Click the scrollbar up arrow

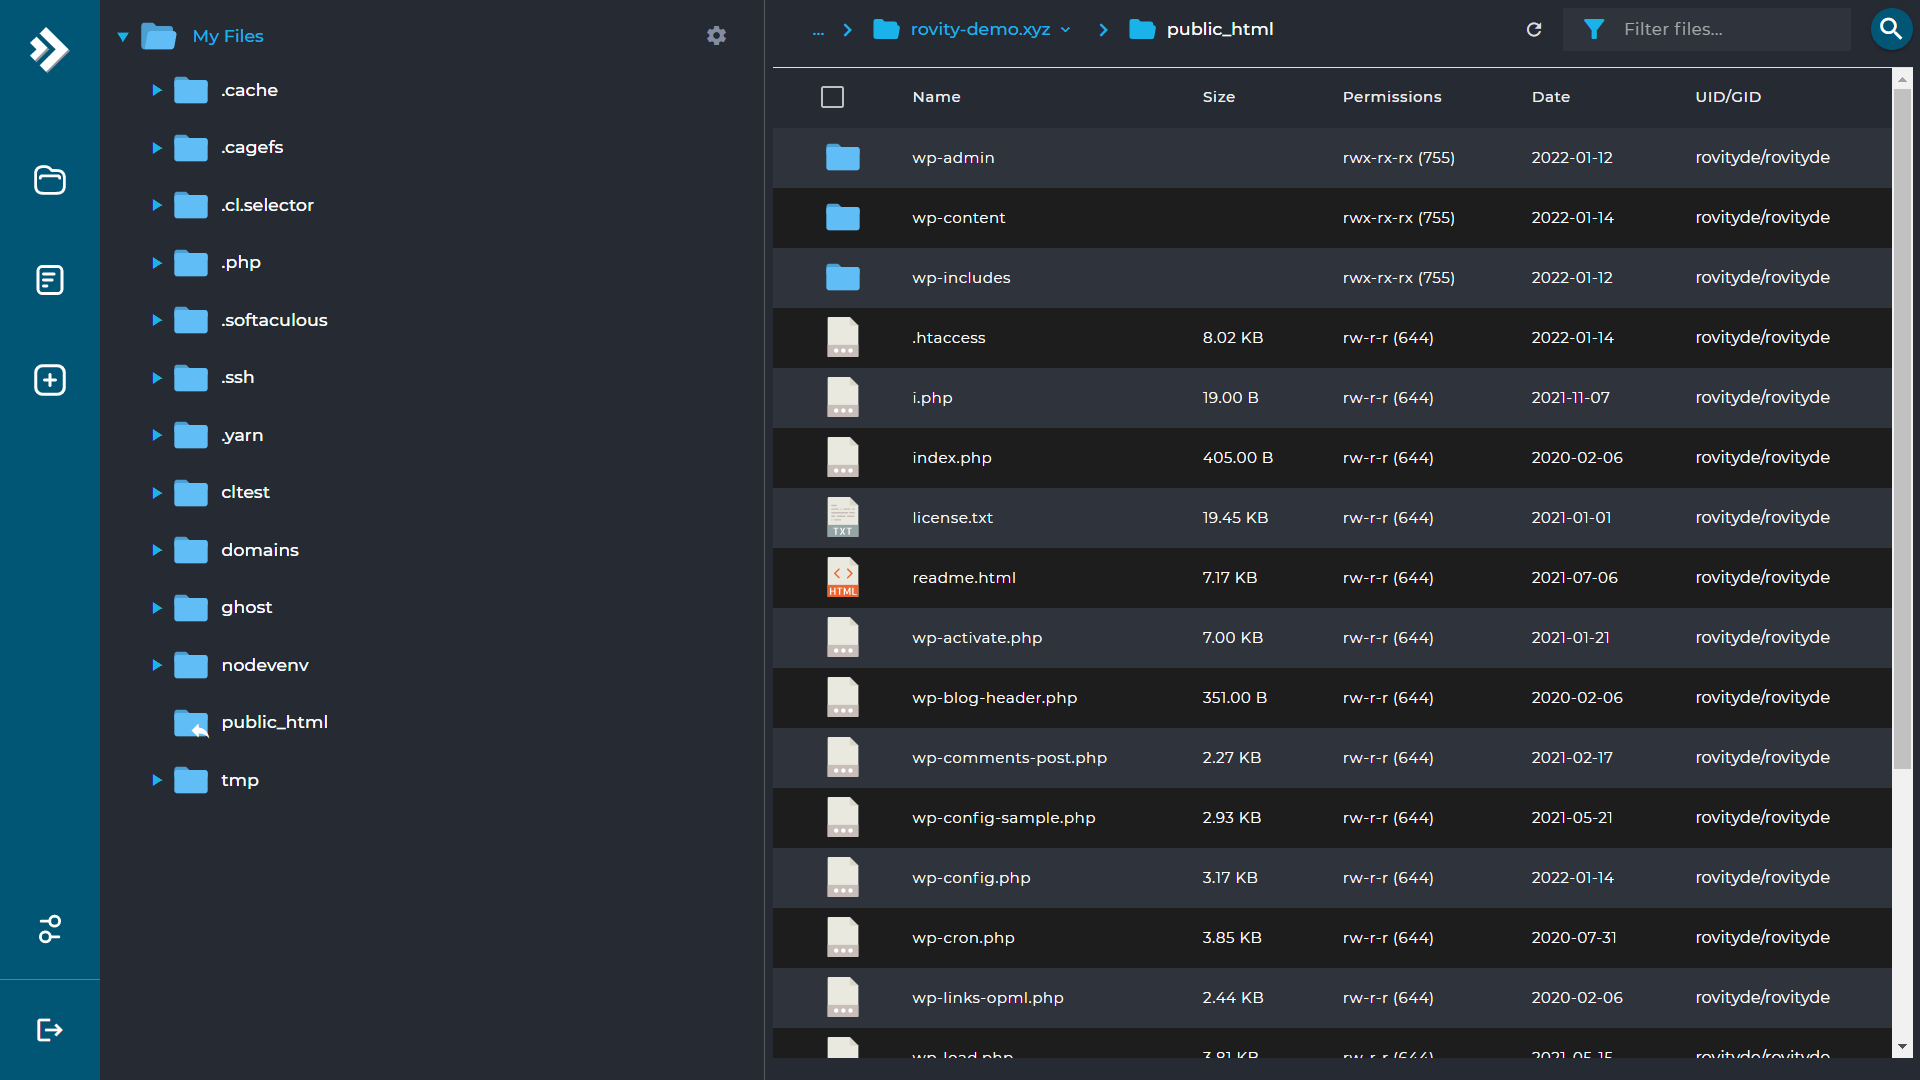(x=1902, y=78)
